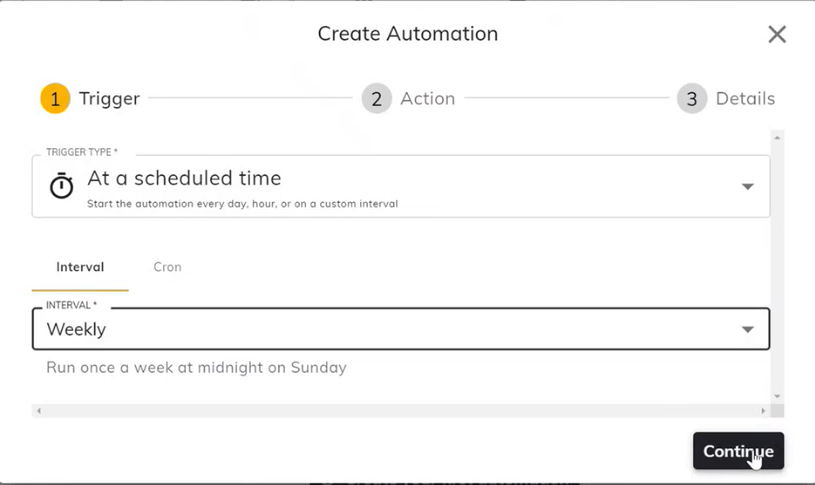Click the Action step label
815x485 pixels.
pos(427,98)
